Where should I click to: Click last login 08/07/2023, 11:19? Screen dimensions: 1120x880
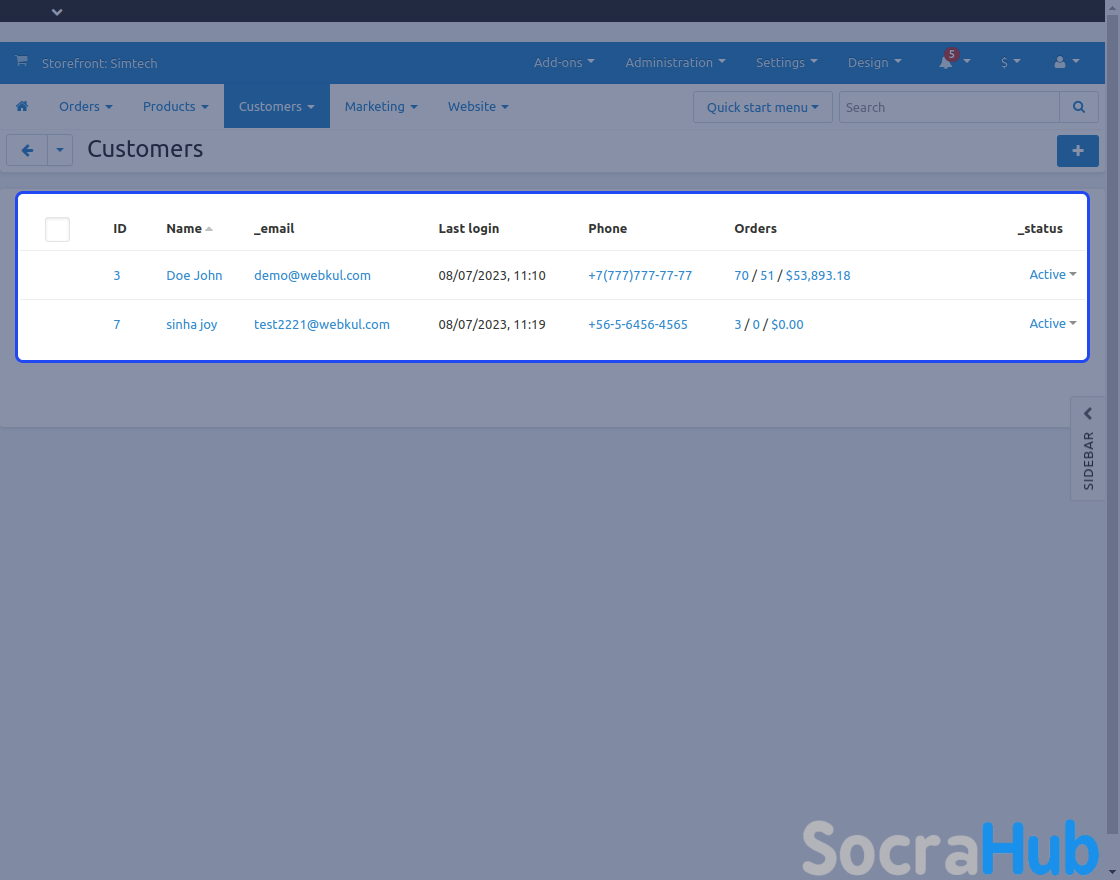point(492,324)
